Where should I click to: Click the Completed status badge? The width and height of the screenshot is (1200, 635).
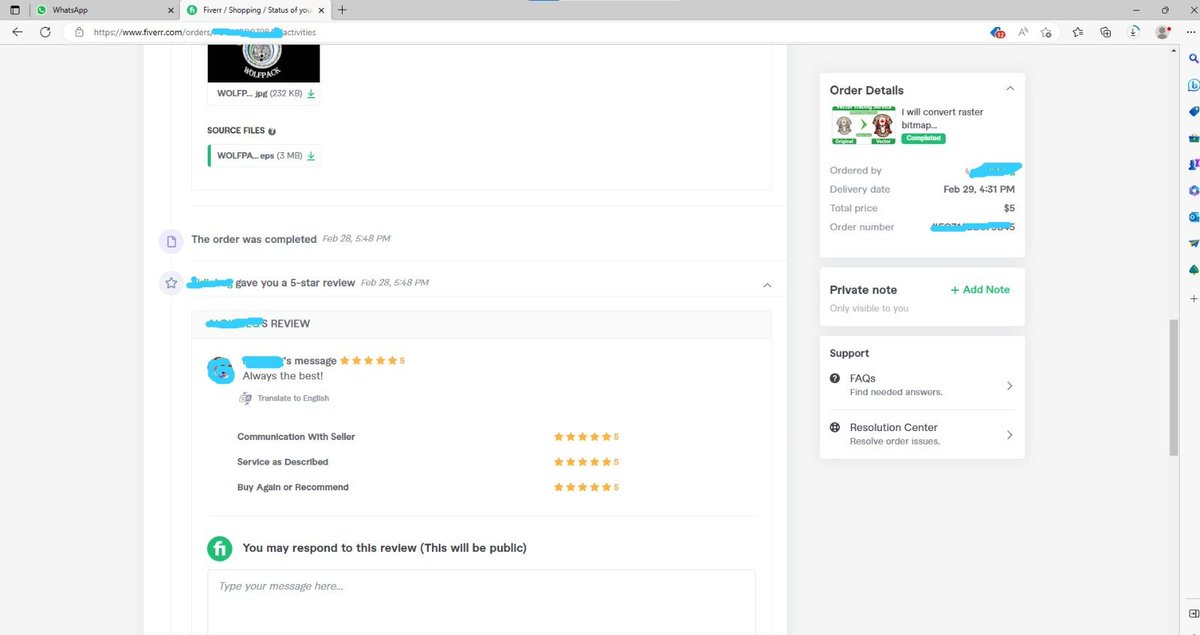[922, 138]
